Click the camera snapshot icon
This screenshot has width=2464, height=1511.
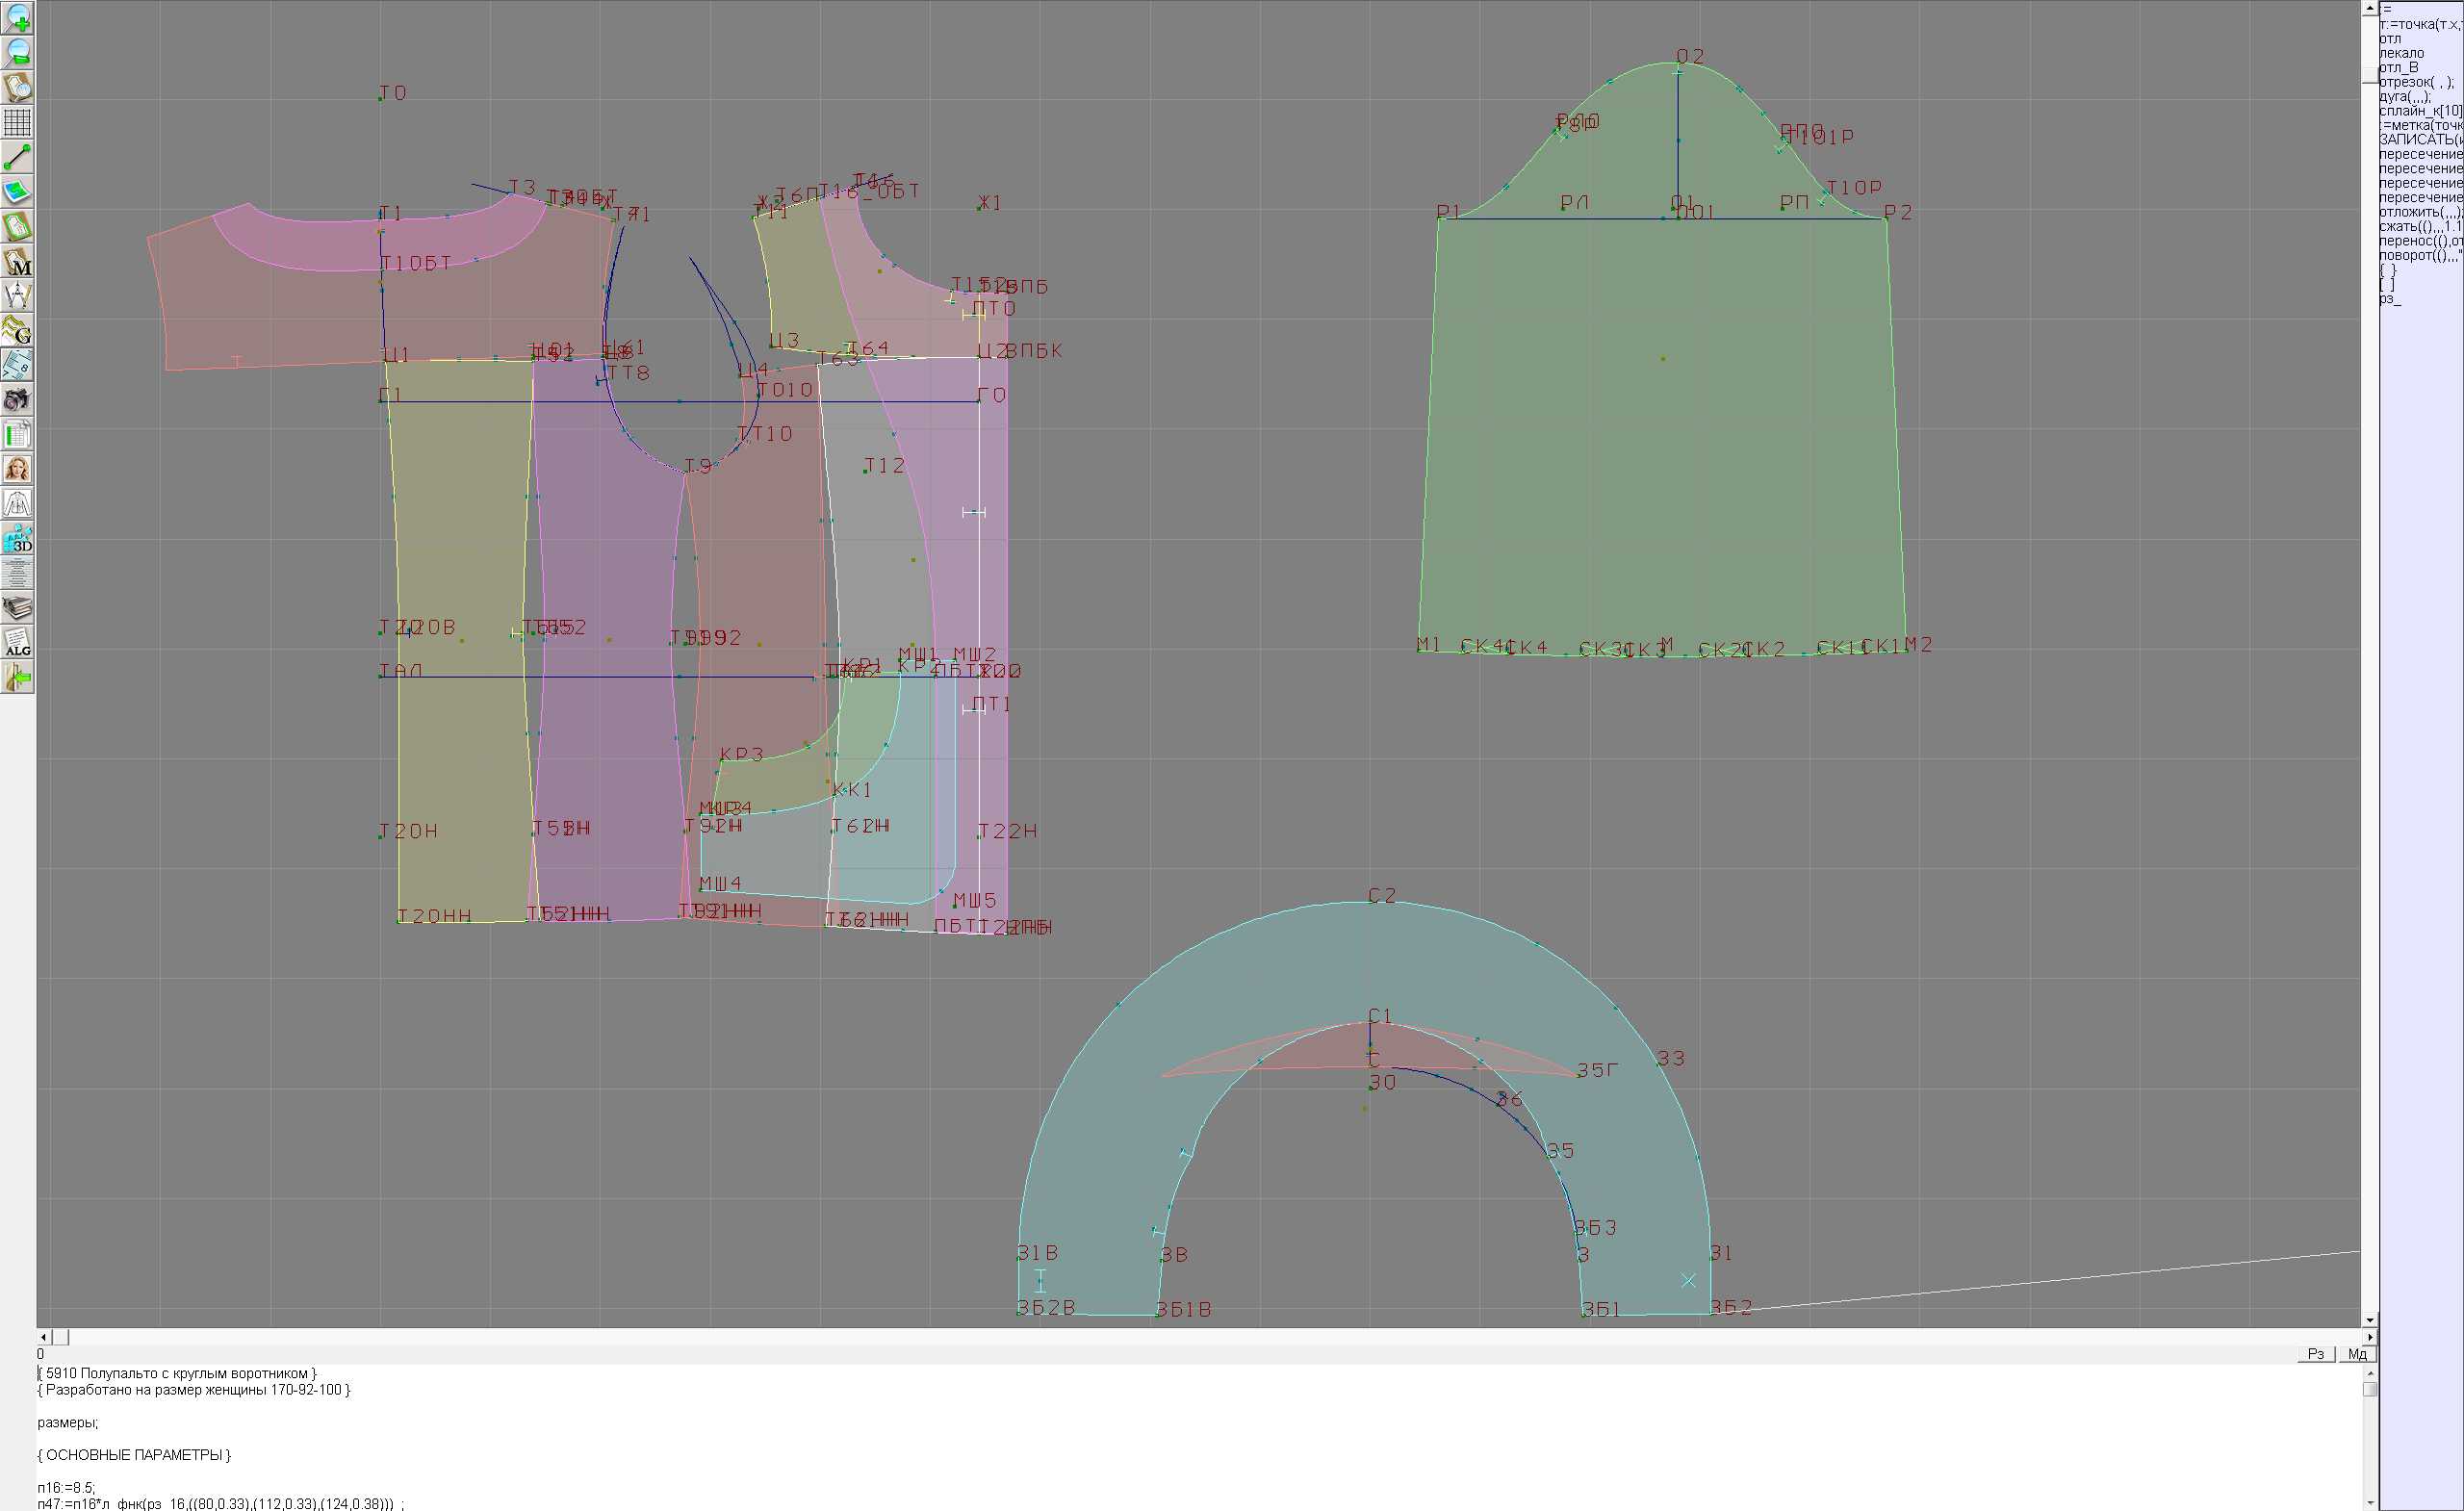(17, 400)
